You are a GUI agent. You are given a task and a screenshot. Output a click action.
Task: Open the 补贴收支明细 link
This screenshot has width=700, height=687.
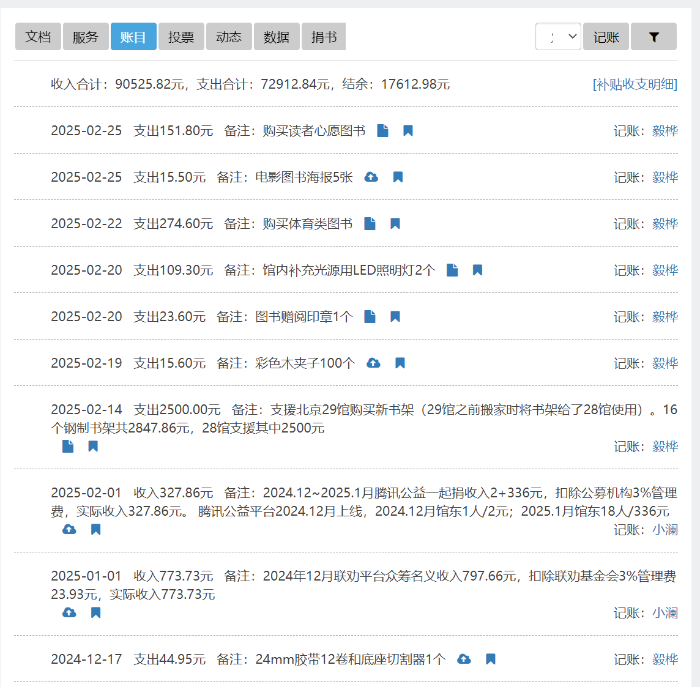coord(635,84)
